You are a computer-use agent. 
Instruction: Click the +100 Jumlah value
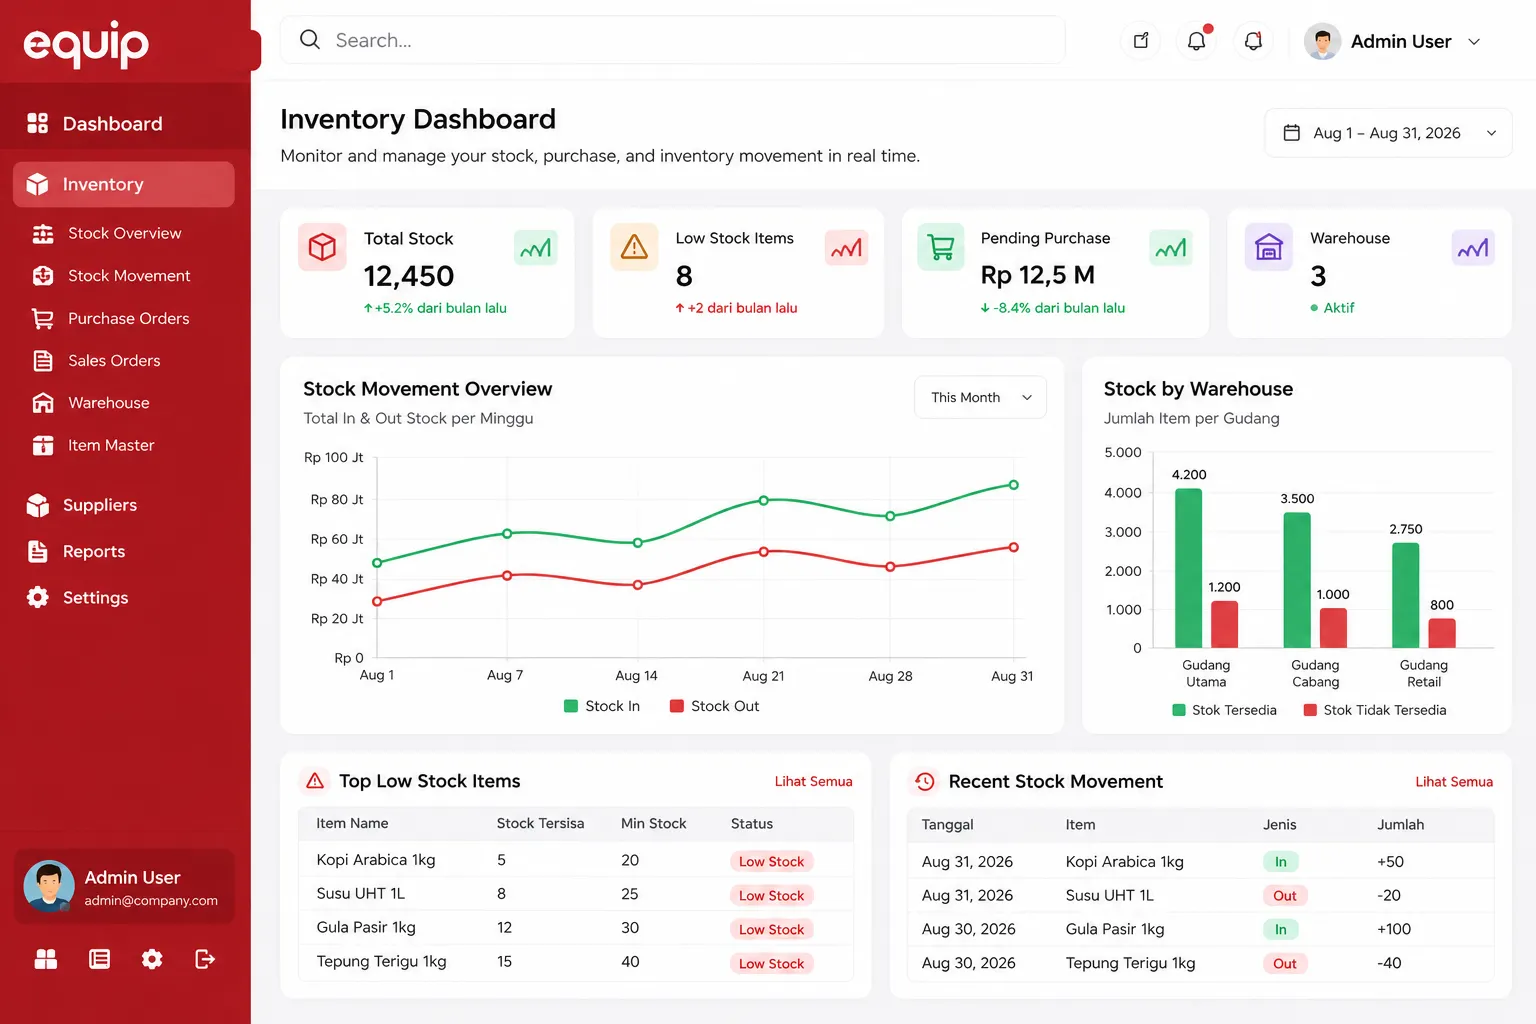(x=1394, y=929)
